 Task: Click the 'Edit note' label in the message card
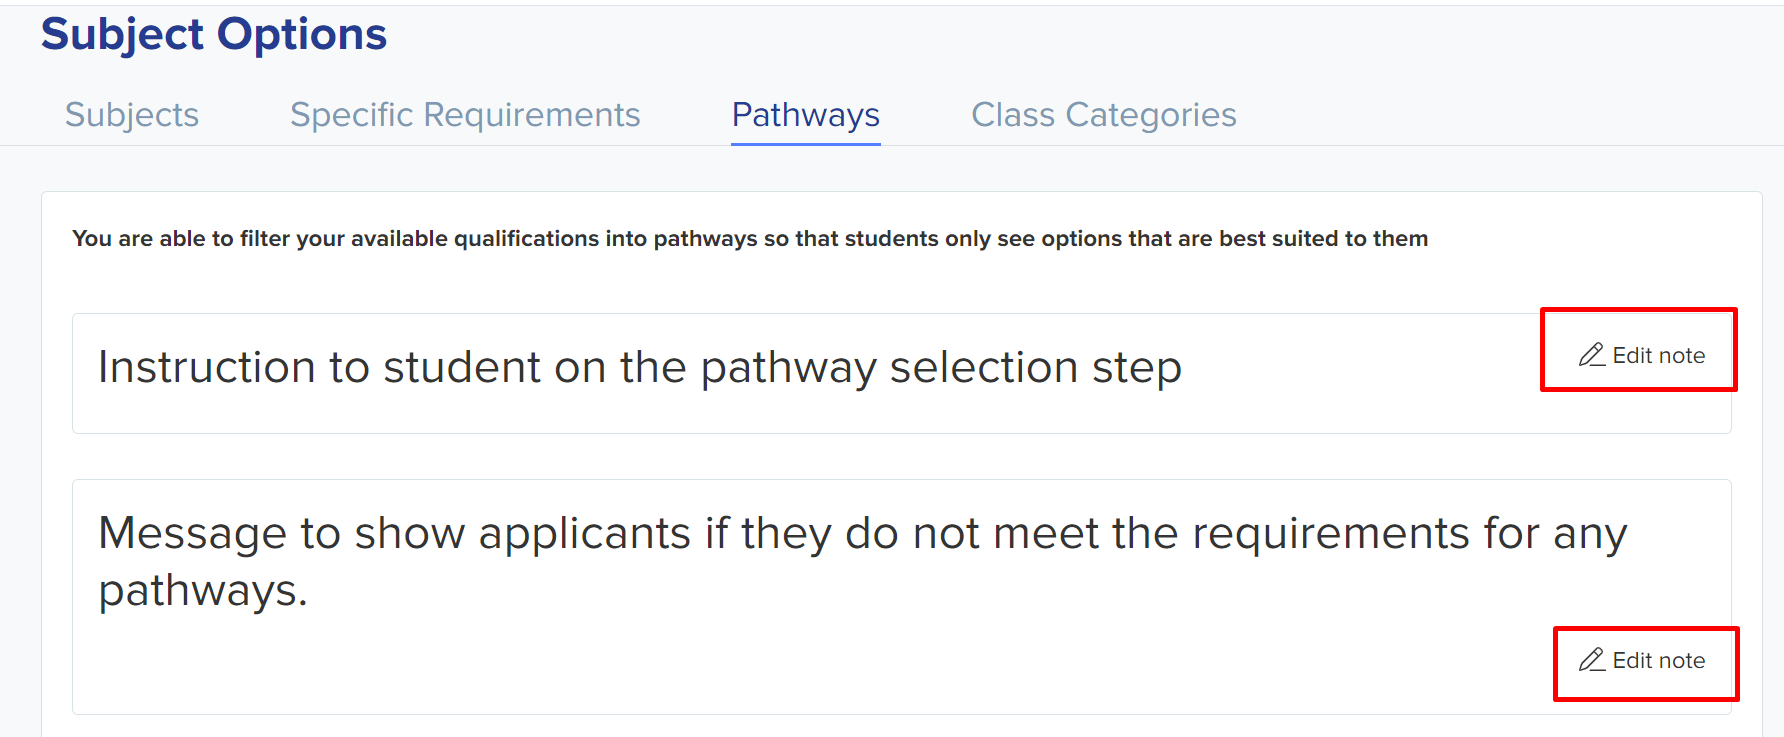[1659, 660]
